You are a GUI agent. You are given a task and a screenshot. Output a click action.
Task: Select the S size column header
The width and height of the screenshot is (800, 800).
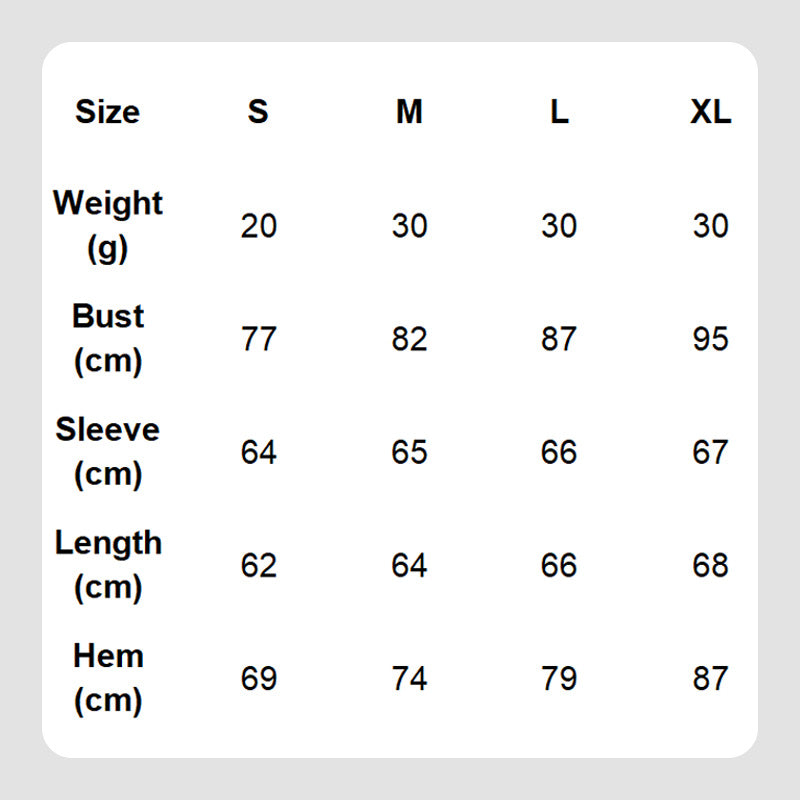point(258,111)
